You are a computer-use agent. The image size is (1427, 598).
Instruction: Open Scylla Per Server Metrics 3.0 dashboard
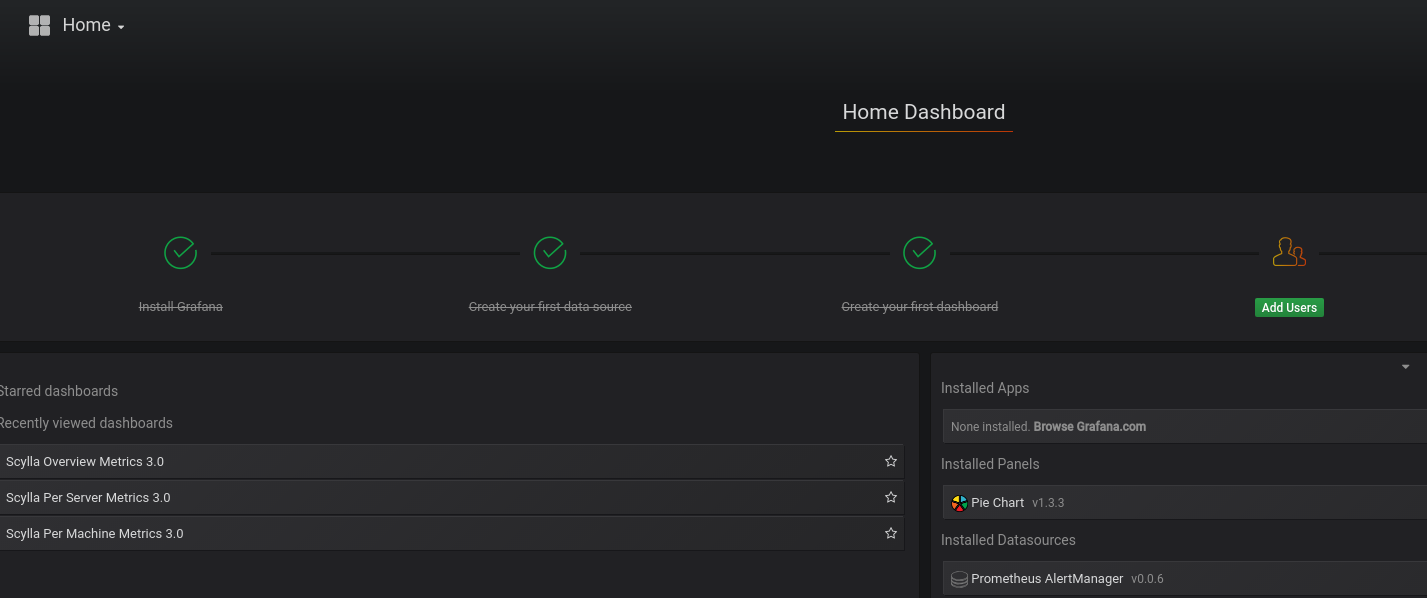pos(88,497)
